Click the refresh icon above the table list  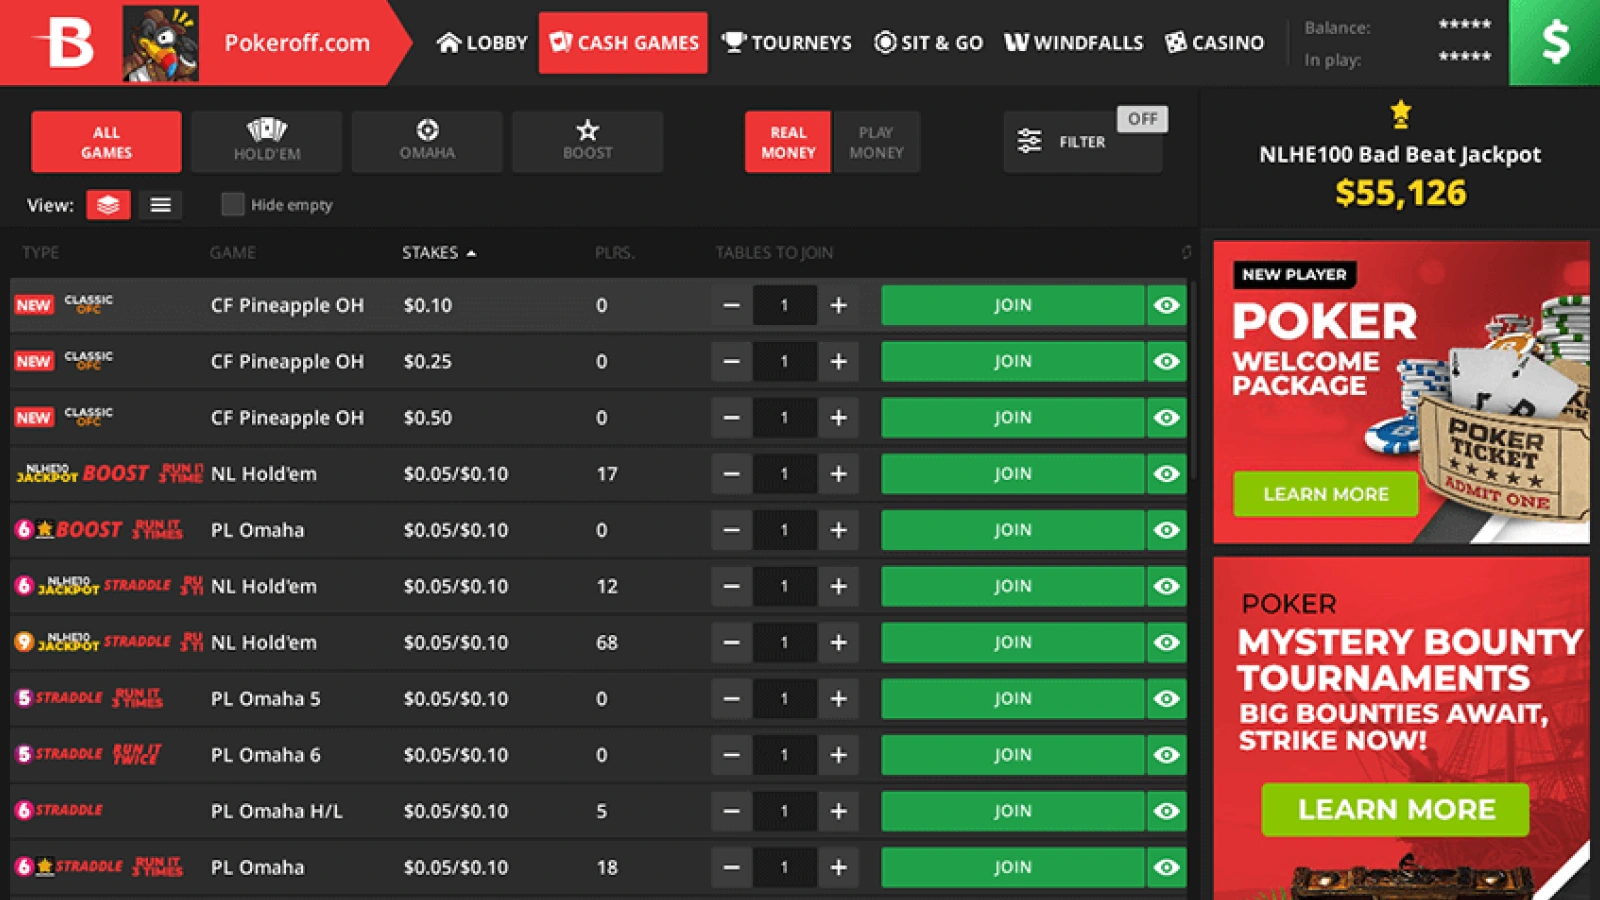[1186, 252]
